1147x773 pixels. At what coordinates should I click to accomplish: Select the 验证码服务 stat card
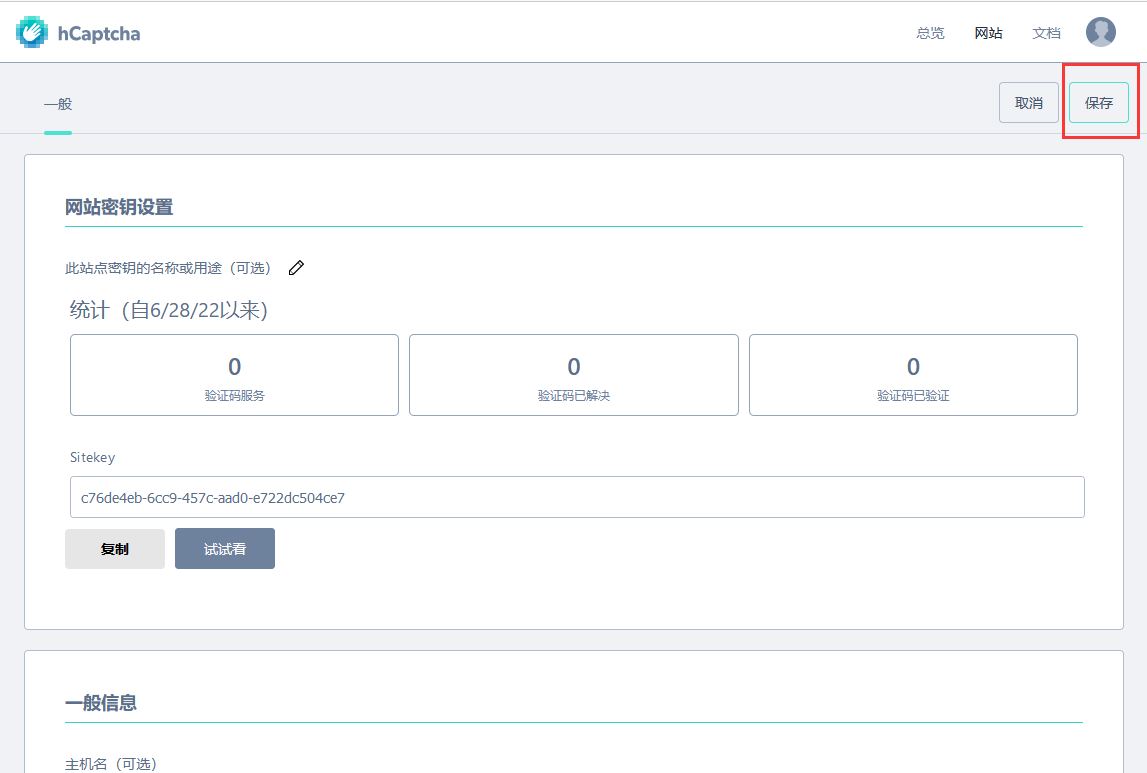(234, 375)
